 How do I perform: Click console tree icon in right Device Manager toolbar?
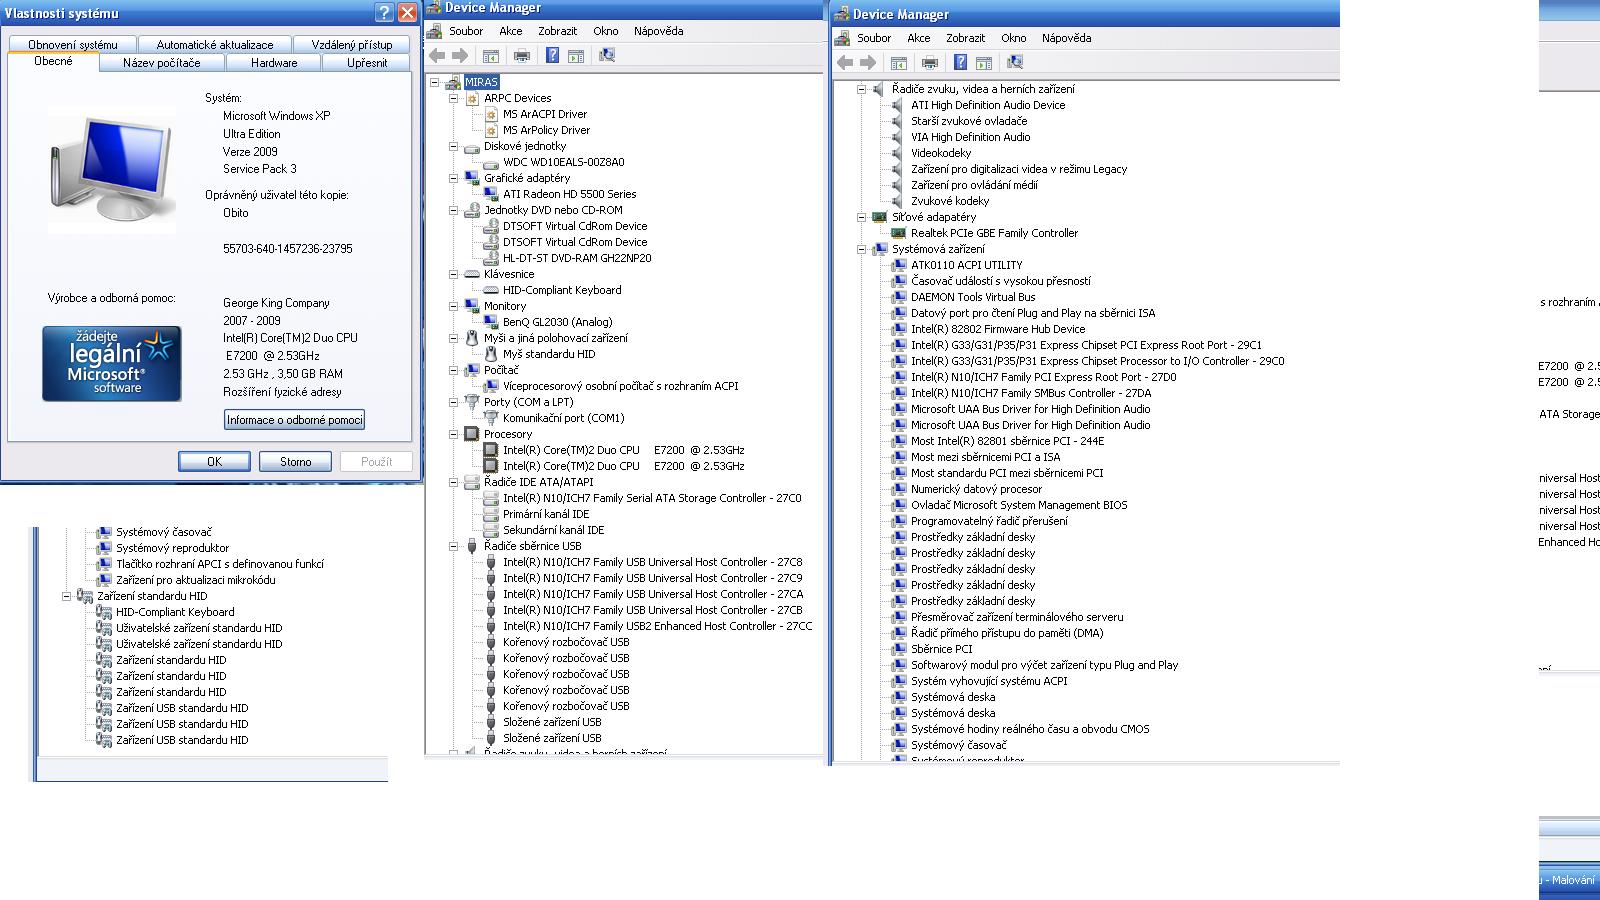tap(899, 63)
